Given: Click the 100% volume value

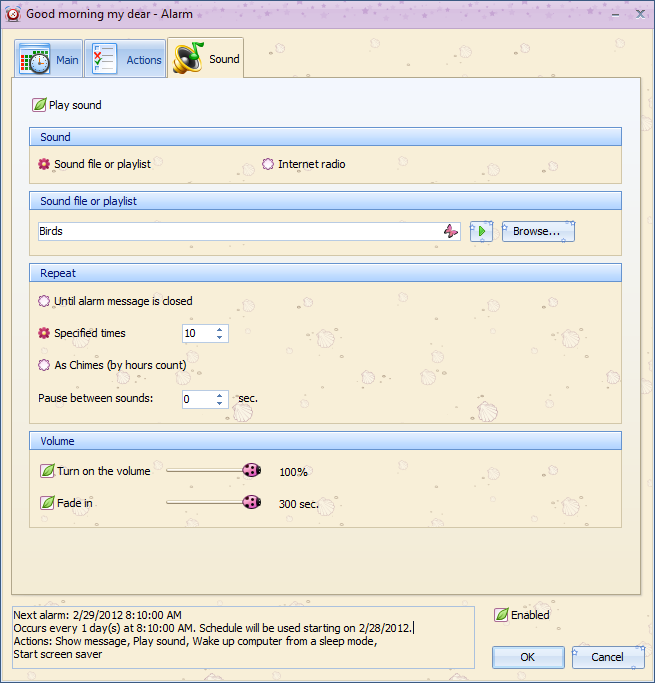Looking at the screenshot, I should [294, 472].
